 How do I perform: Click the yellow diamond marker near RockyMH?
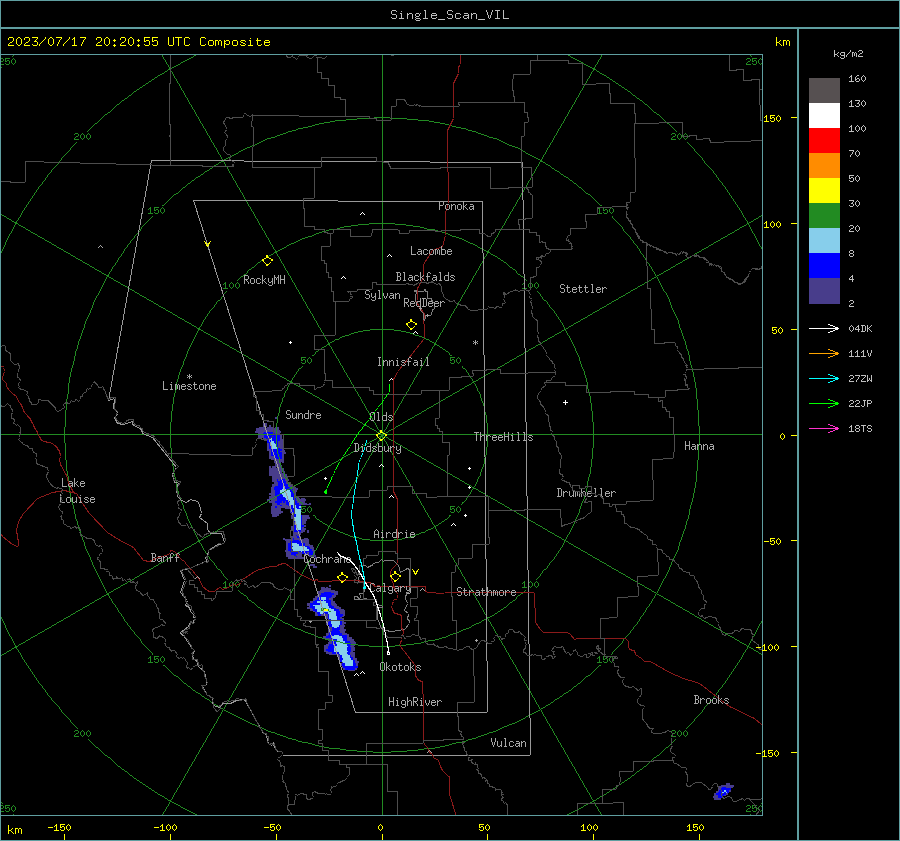[267, 261]
